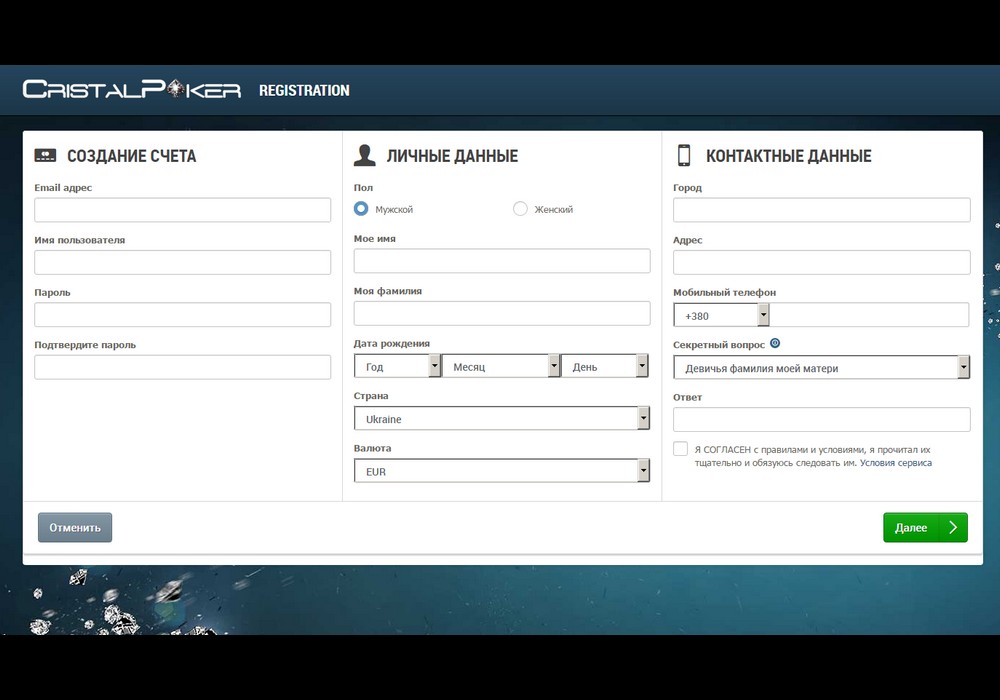Expand the День birth day dropdown
Image resolution: width=1000 pixels, height=700 pixels.
click(605, 367)
